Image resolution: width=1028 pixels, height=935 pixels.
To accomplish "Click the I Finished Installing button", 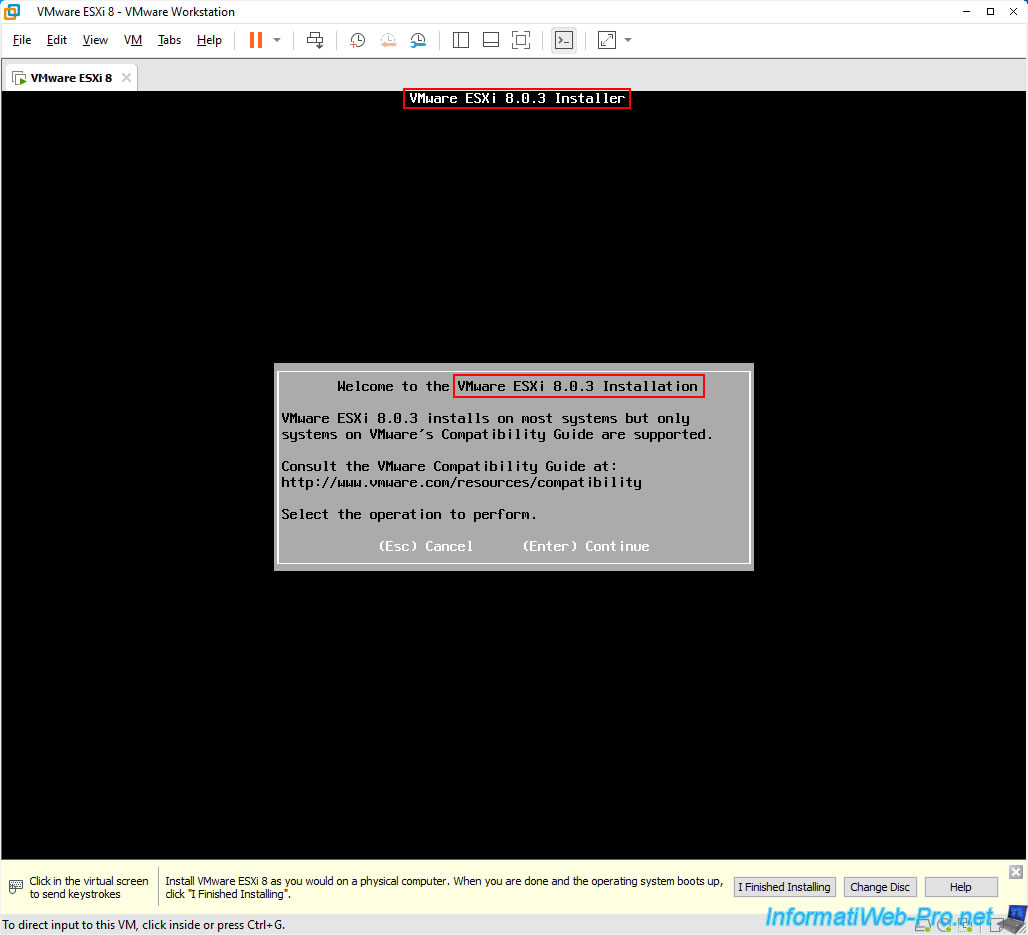I will point(784,887).
